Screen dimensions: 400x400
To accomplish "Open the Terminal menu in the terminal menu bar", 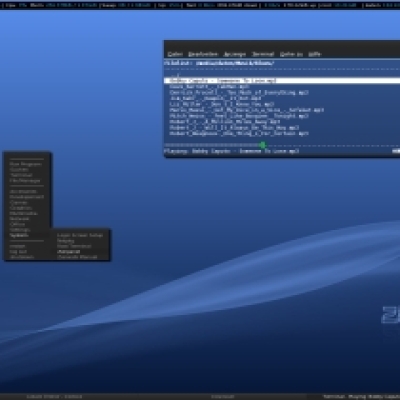I will coord(263,54).
